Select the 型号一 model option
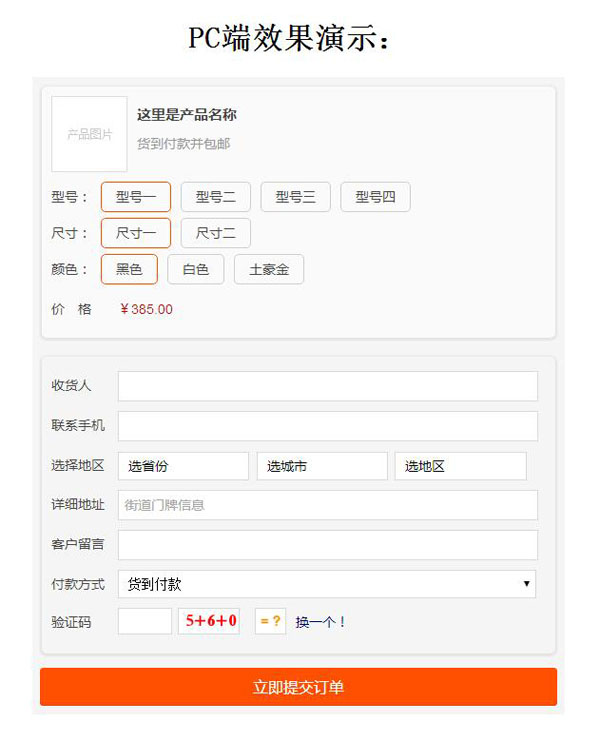Image resolution: width=600 pixels, height=741 pixels. coord(136,197)
